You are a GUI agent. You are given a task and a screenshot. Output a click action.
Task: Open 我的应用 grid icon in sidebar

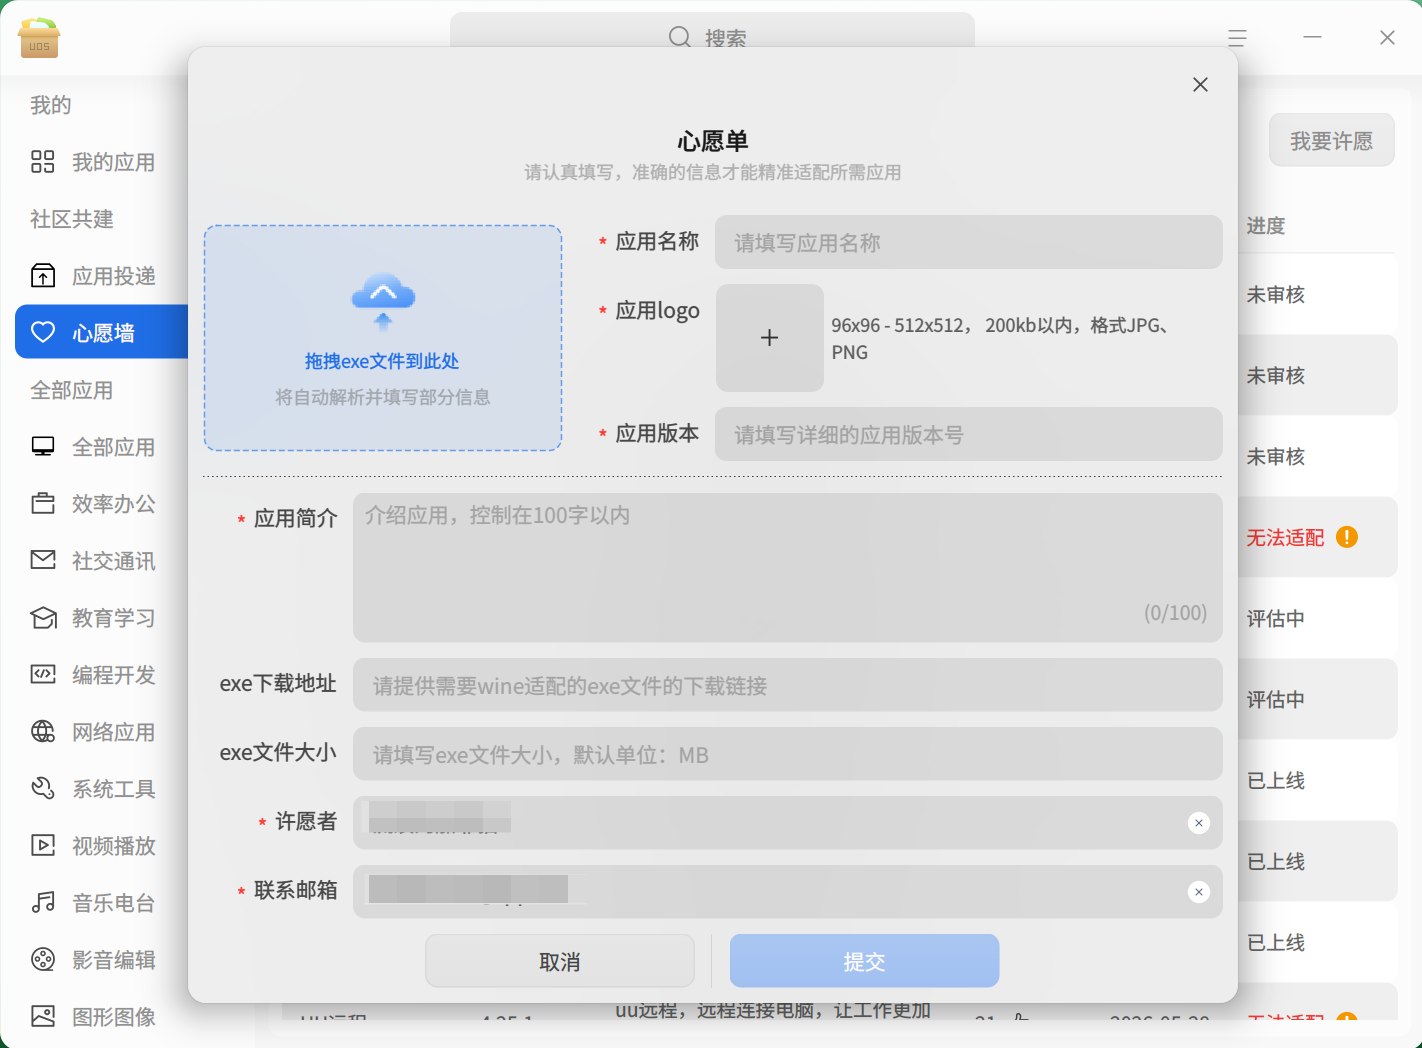pyautogui.click(x=43, y=162)
